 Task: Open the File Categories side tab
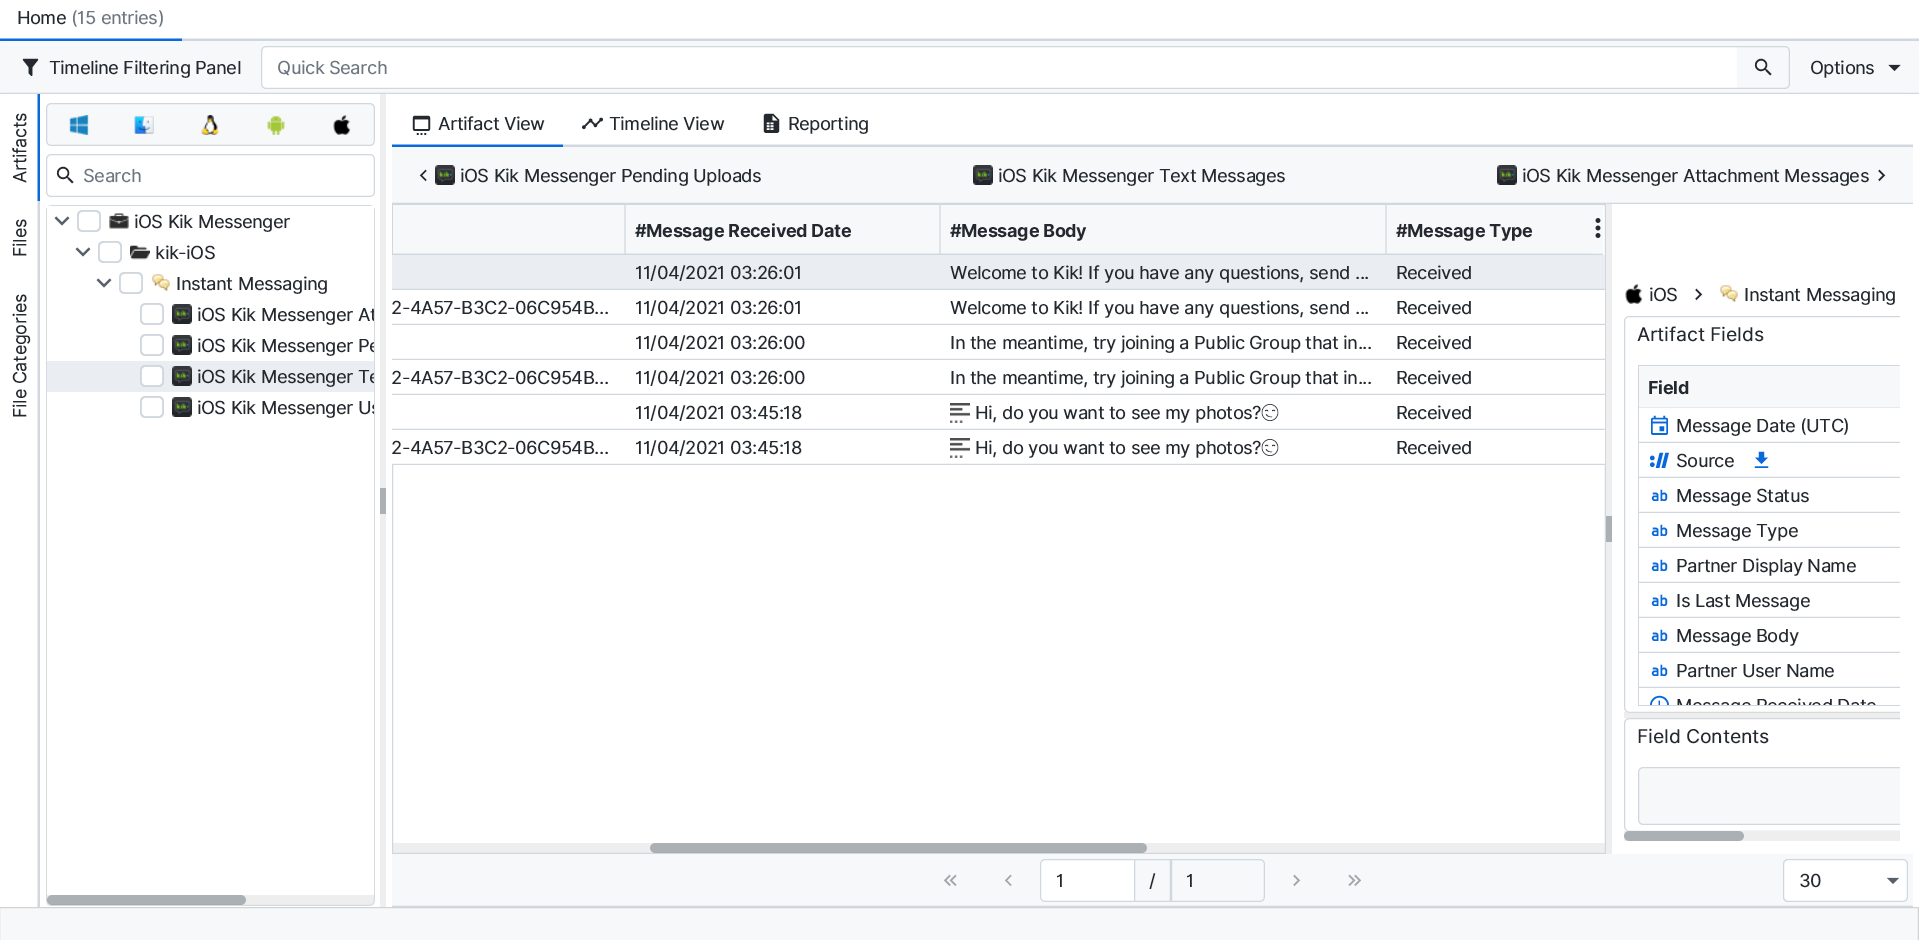(19, 355)
